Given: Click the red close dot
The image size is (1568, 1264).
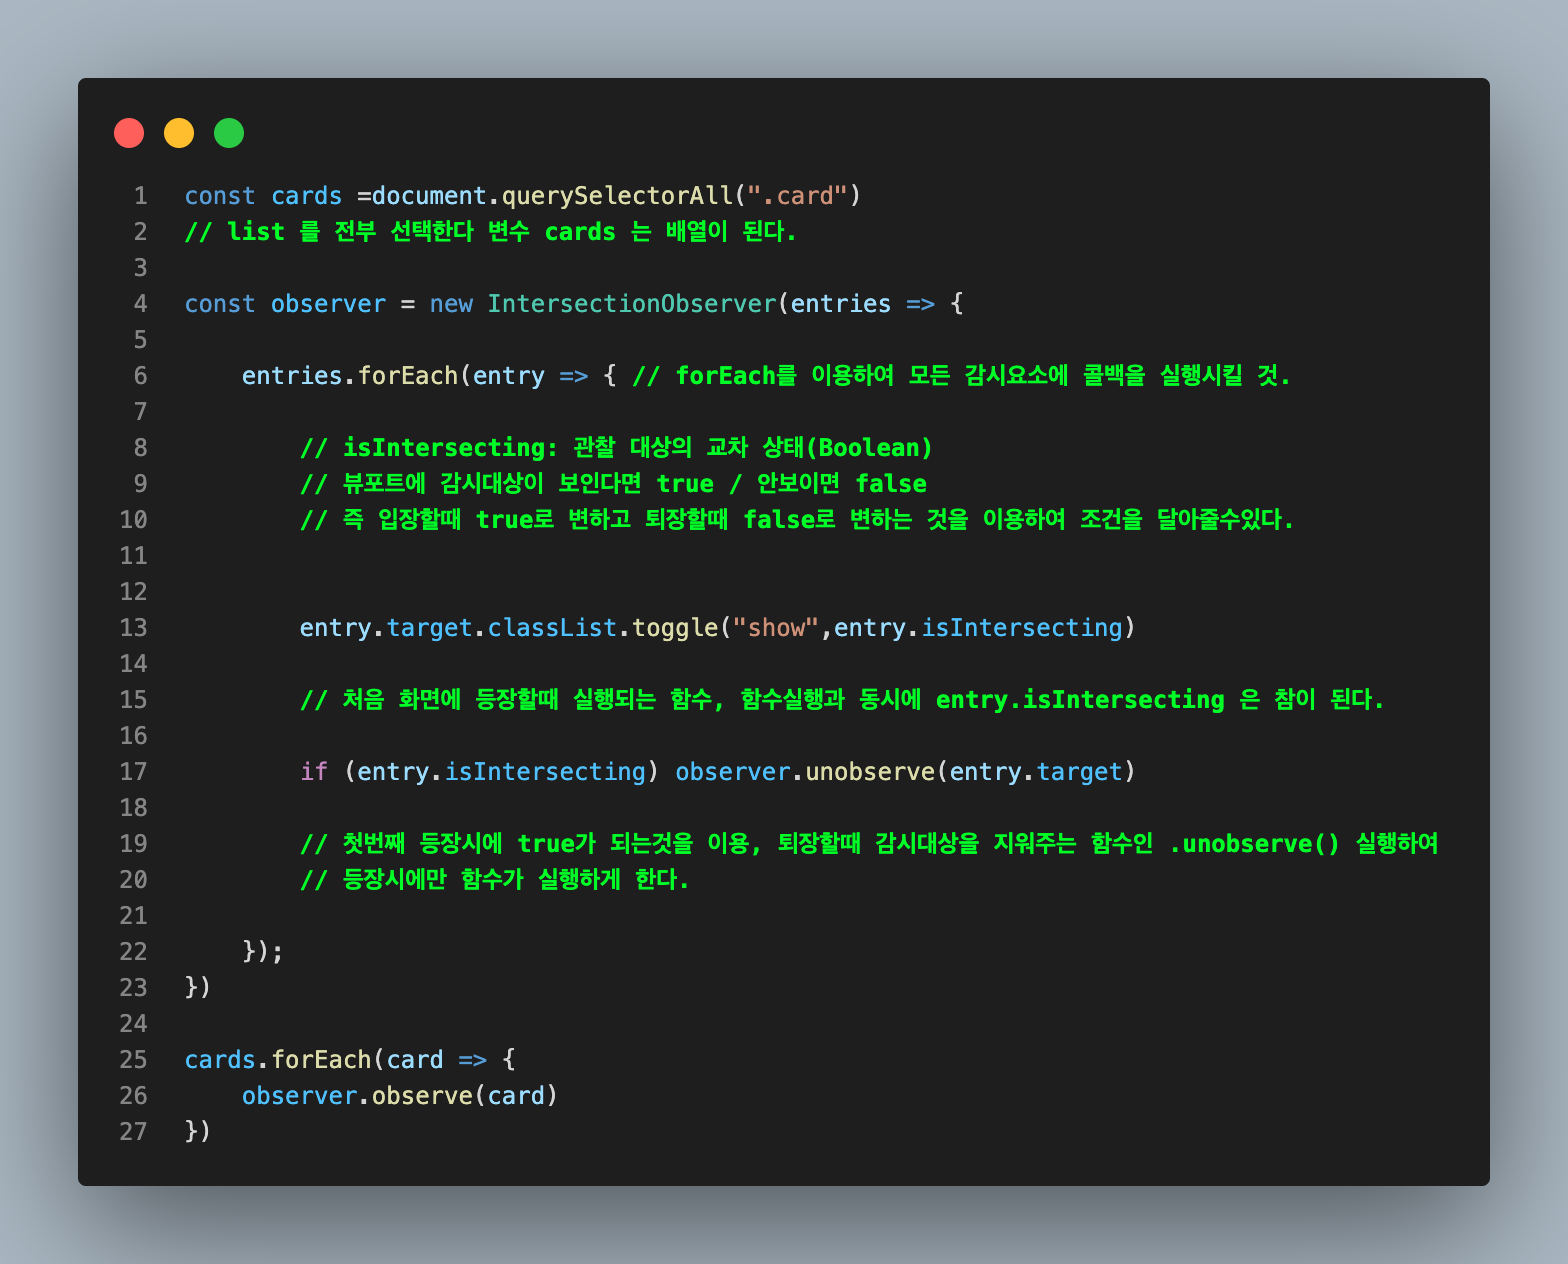Looking at the screenshot, I should [129, 133].
